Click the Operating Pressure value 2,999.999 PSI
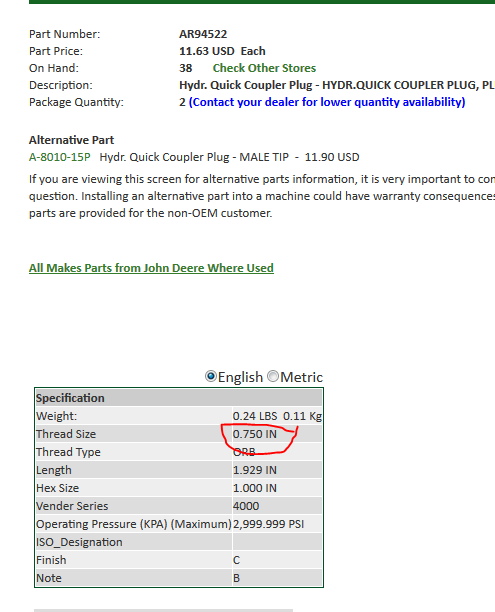495x612 pixels. (269, 524)
